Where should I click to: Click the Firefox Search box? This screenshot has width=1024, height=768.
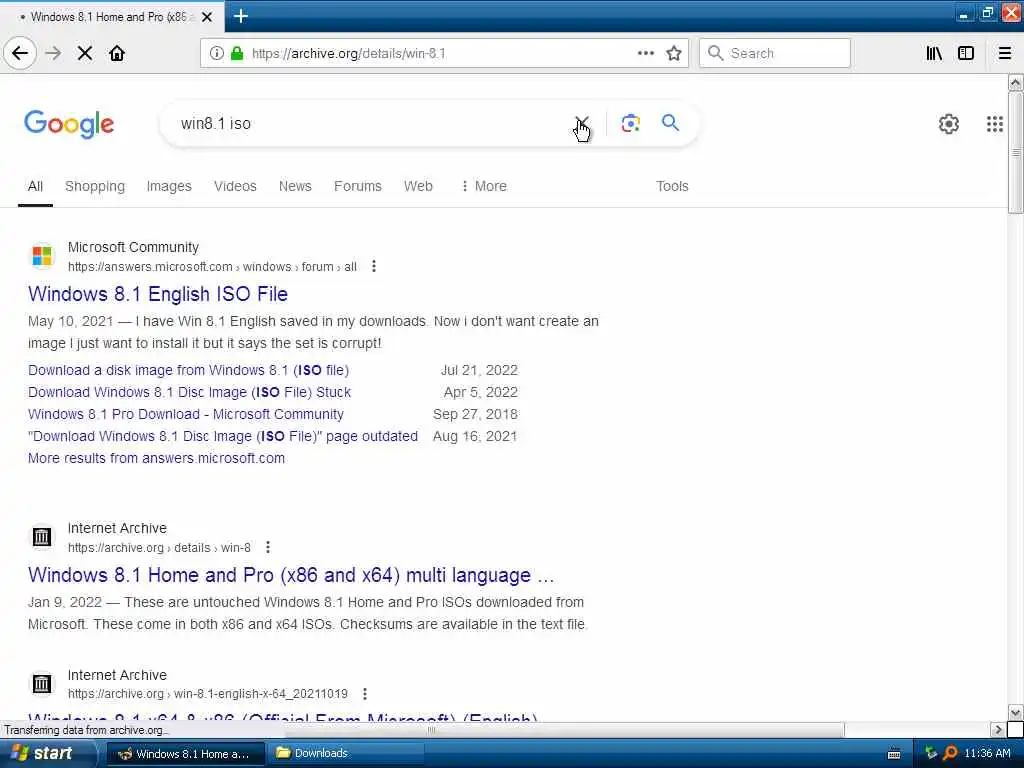tap(775, 53)
